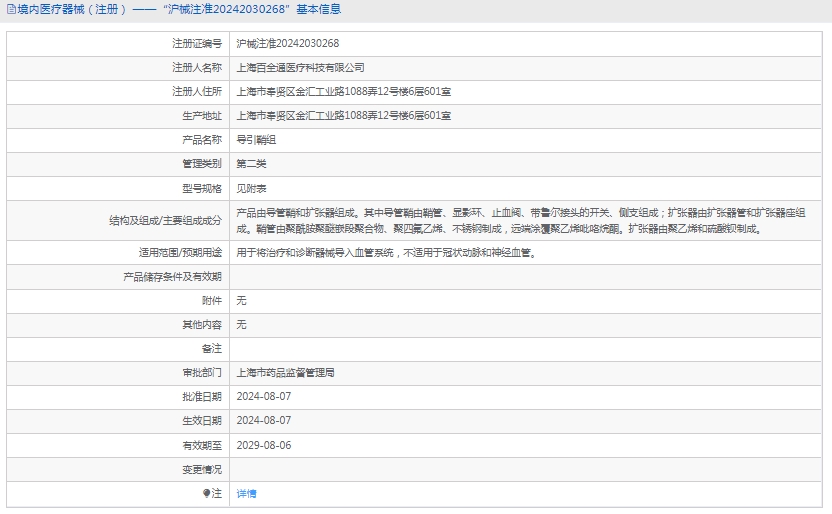Viewport: 832px width, 514px height.
Task: Click the 备注 row label
Action: pos(211,348)
